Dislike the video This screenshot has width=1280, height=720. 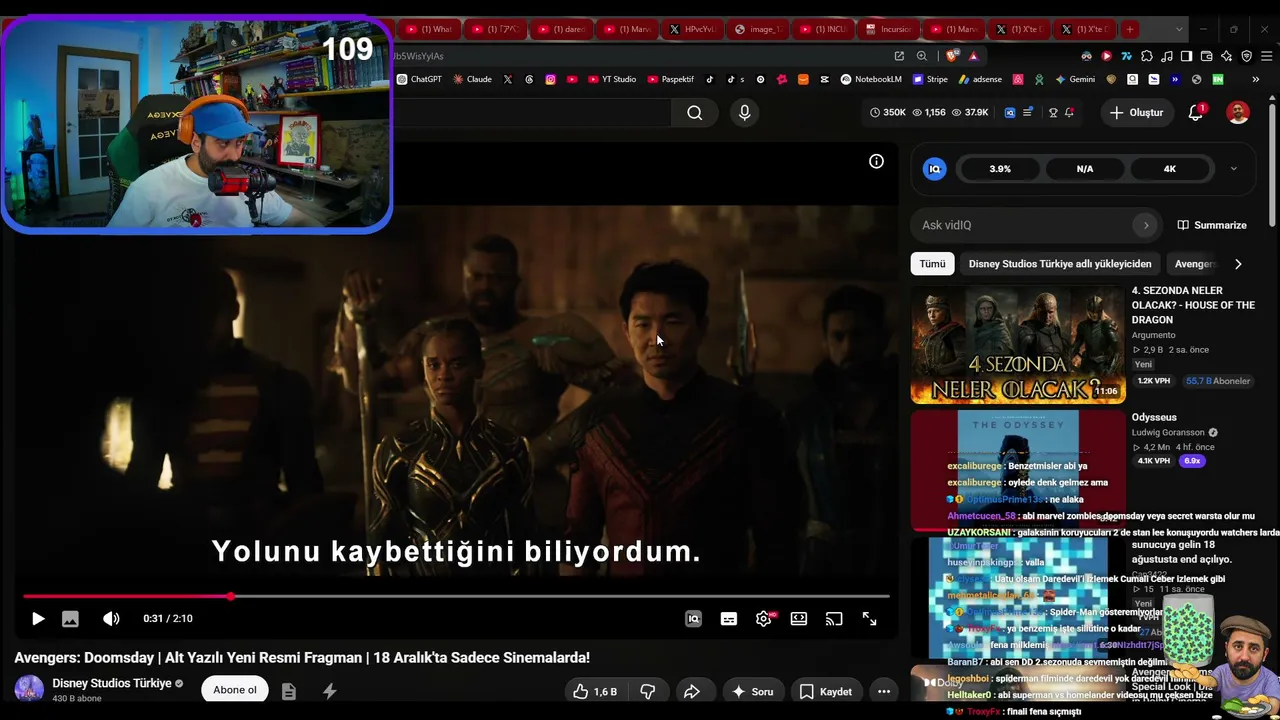(x=647, y=691)
